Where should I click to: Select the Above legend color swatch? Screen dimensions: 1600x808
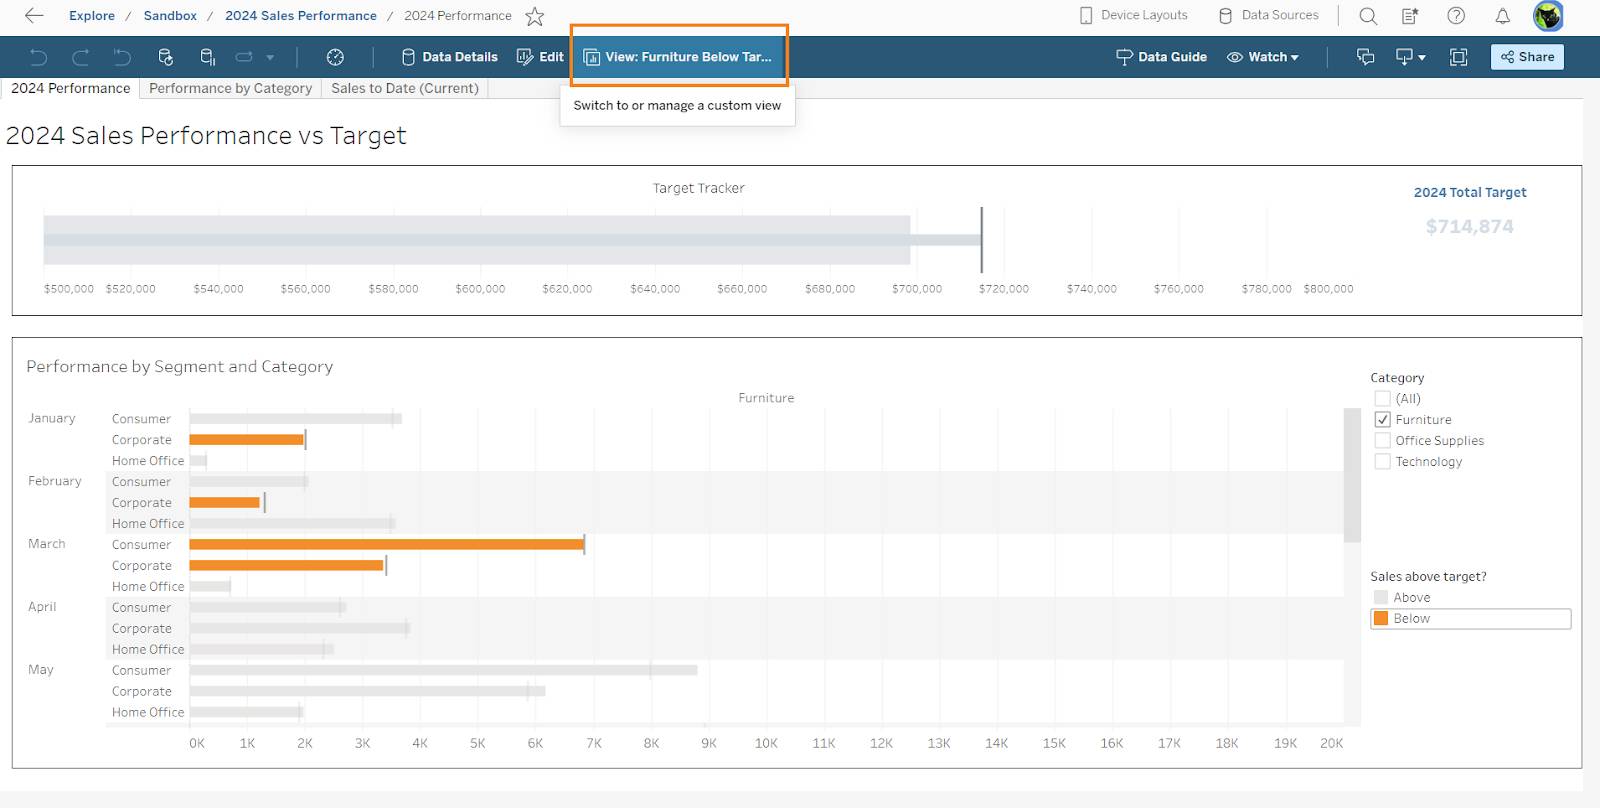point(1381,597)
